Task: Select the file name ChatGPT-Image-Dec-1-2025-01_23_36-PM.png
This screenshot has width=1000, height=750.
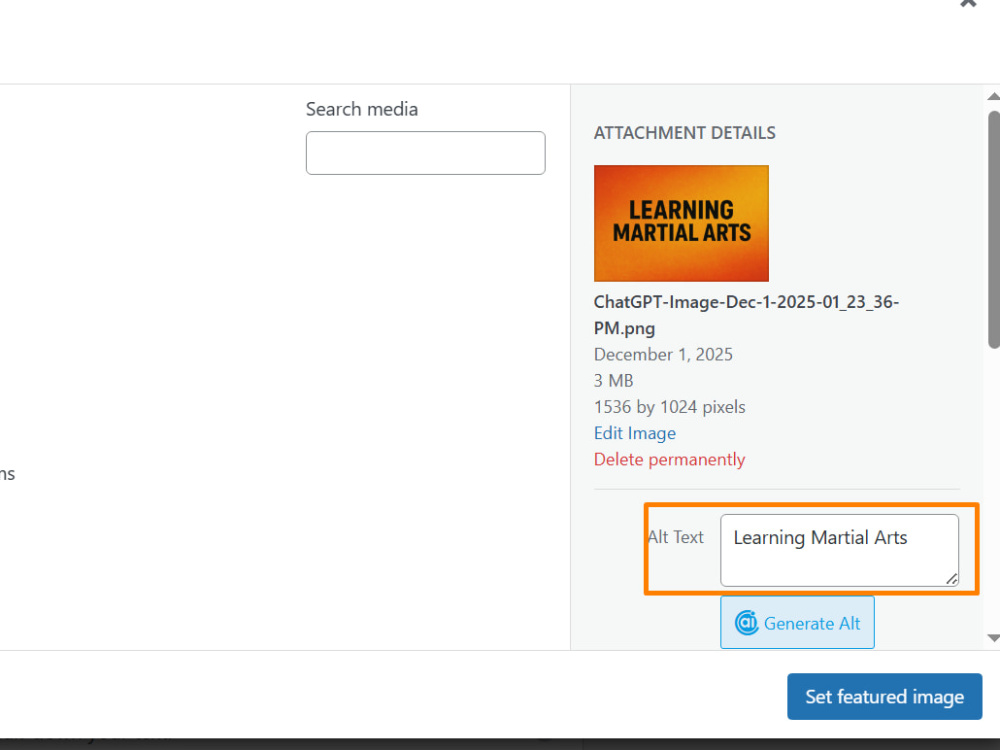Action: pos(746,315)
